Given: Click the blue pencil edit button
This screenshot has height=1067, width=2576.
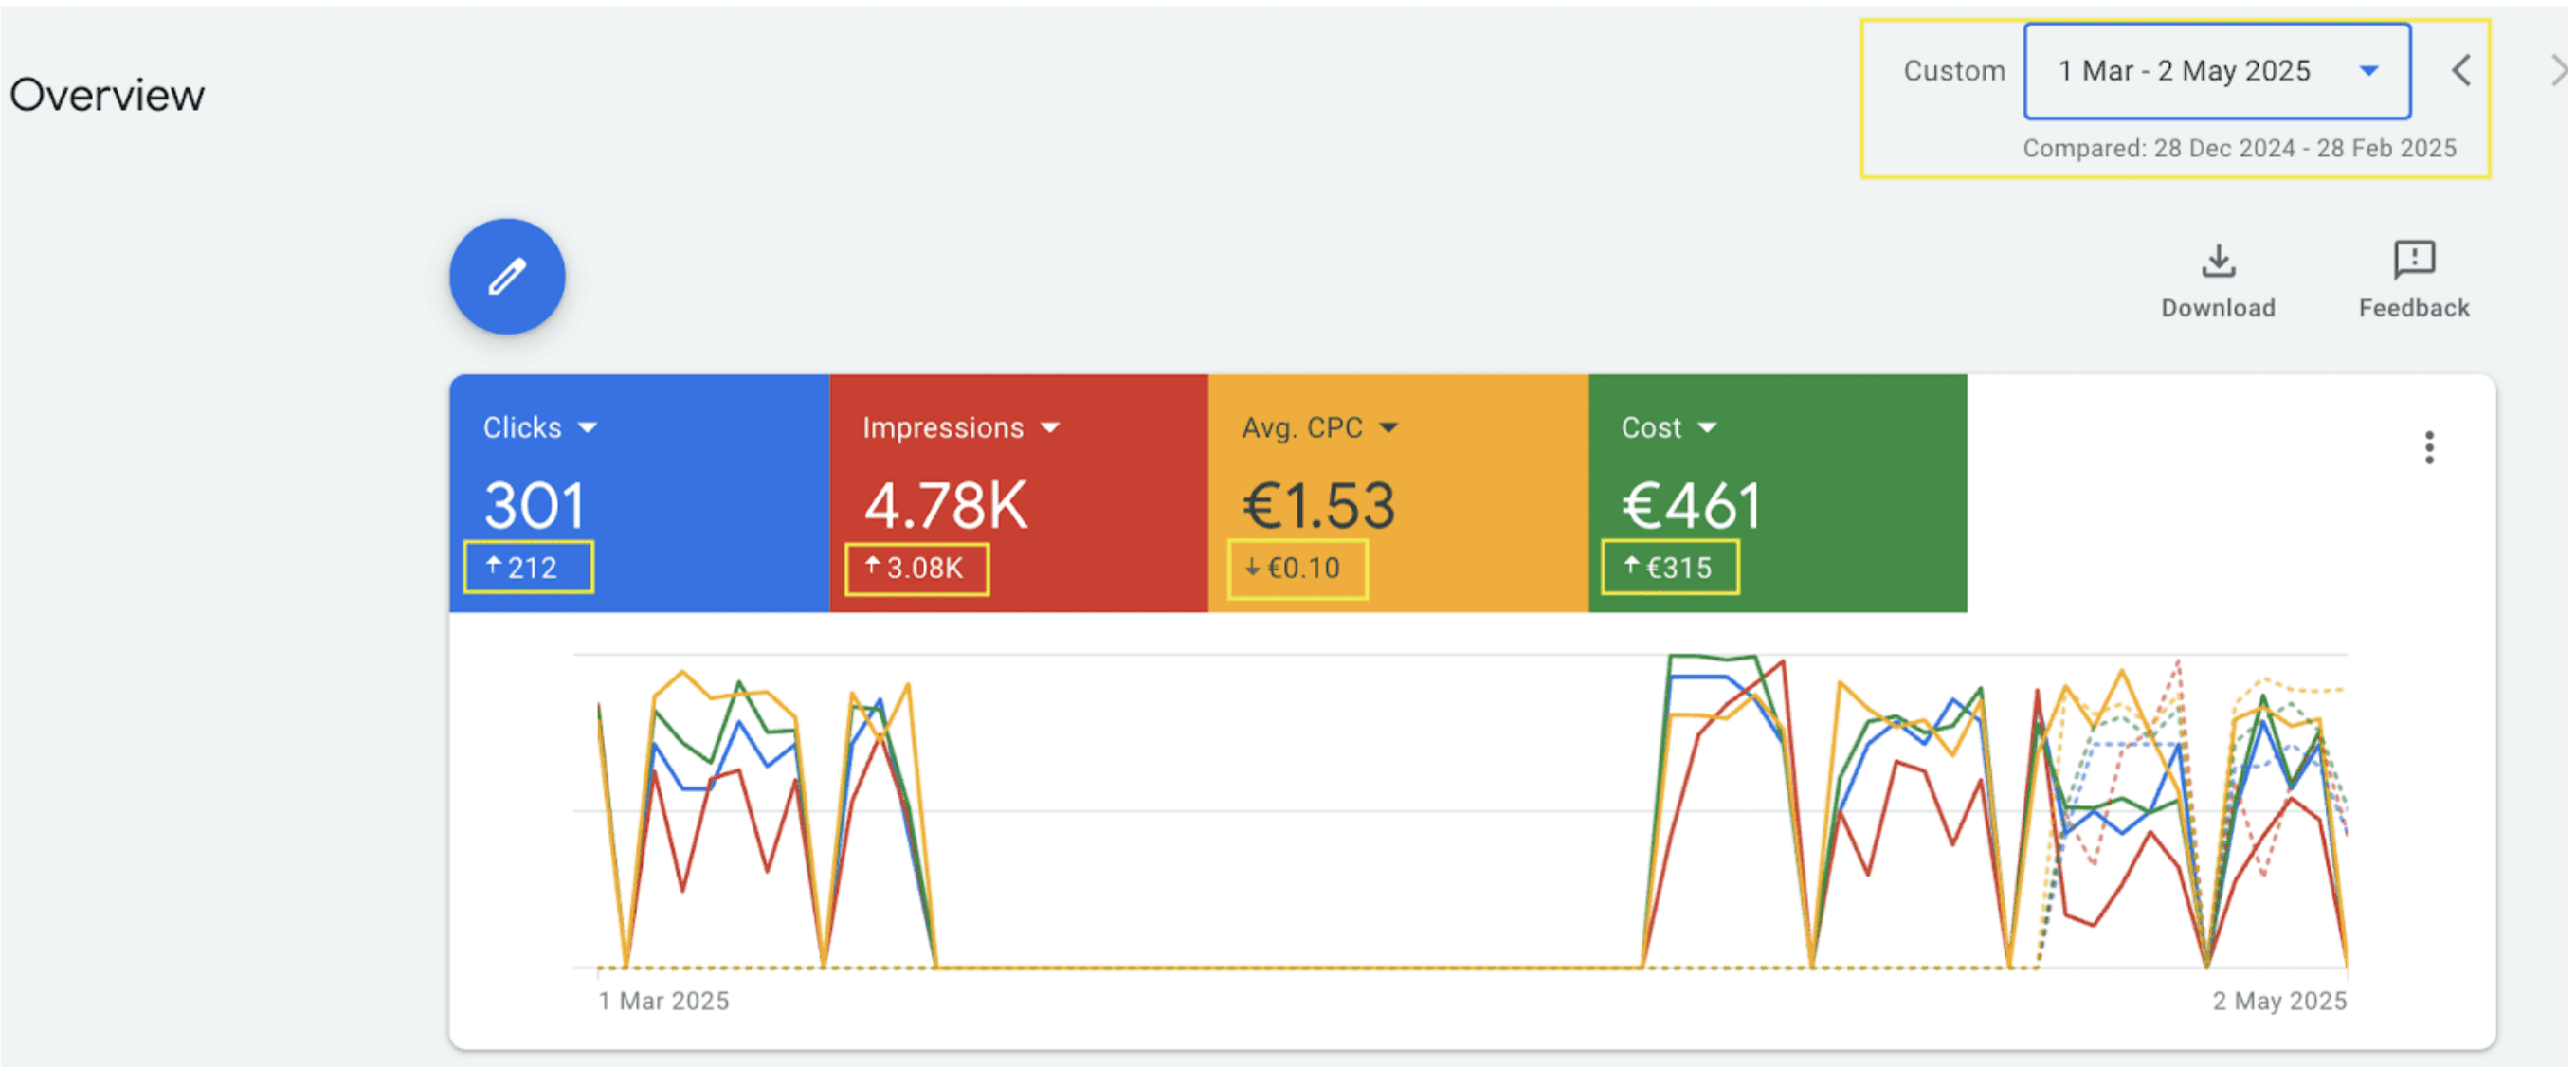Looking at the screenshot, I should [x=507, y=276].
